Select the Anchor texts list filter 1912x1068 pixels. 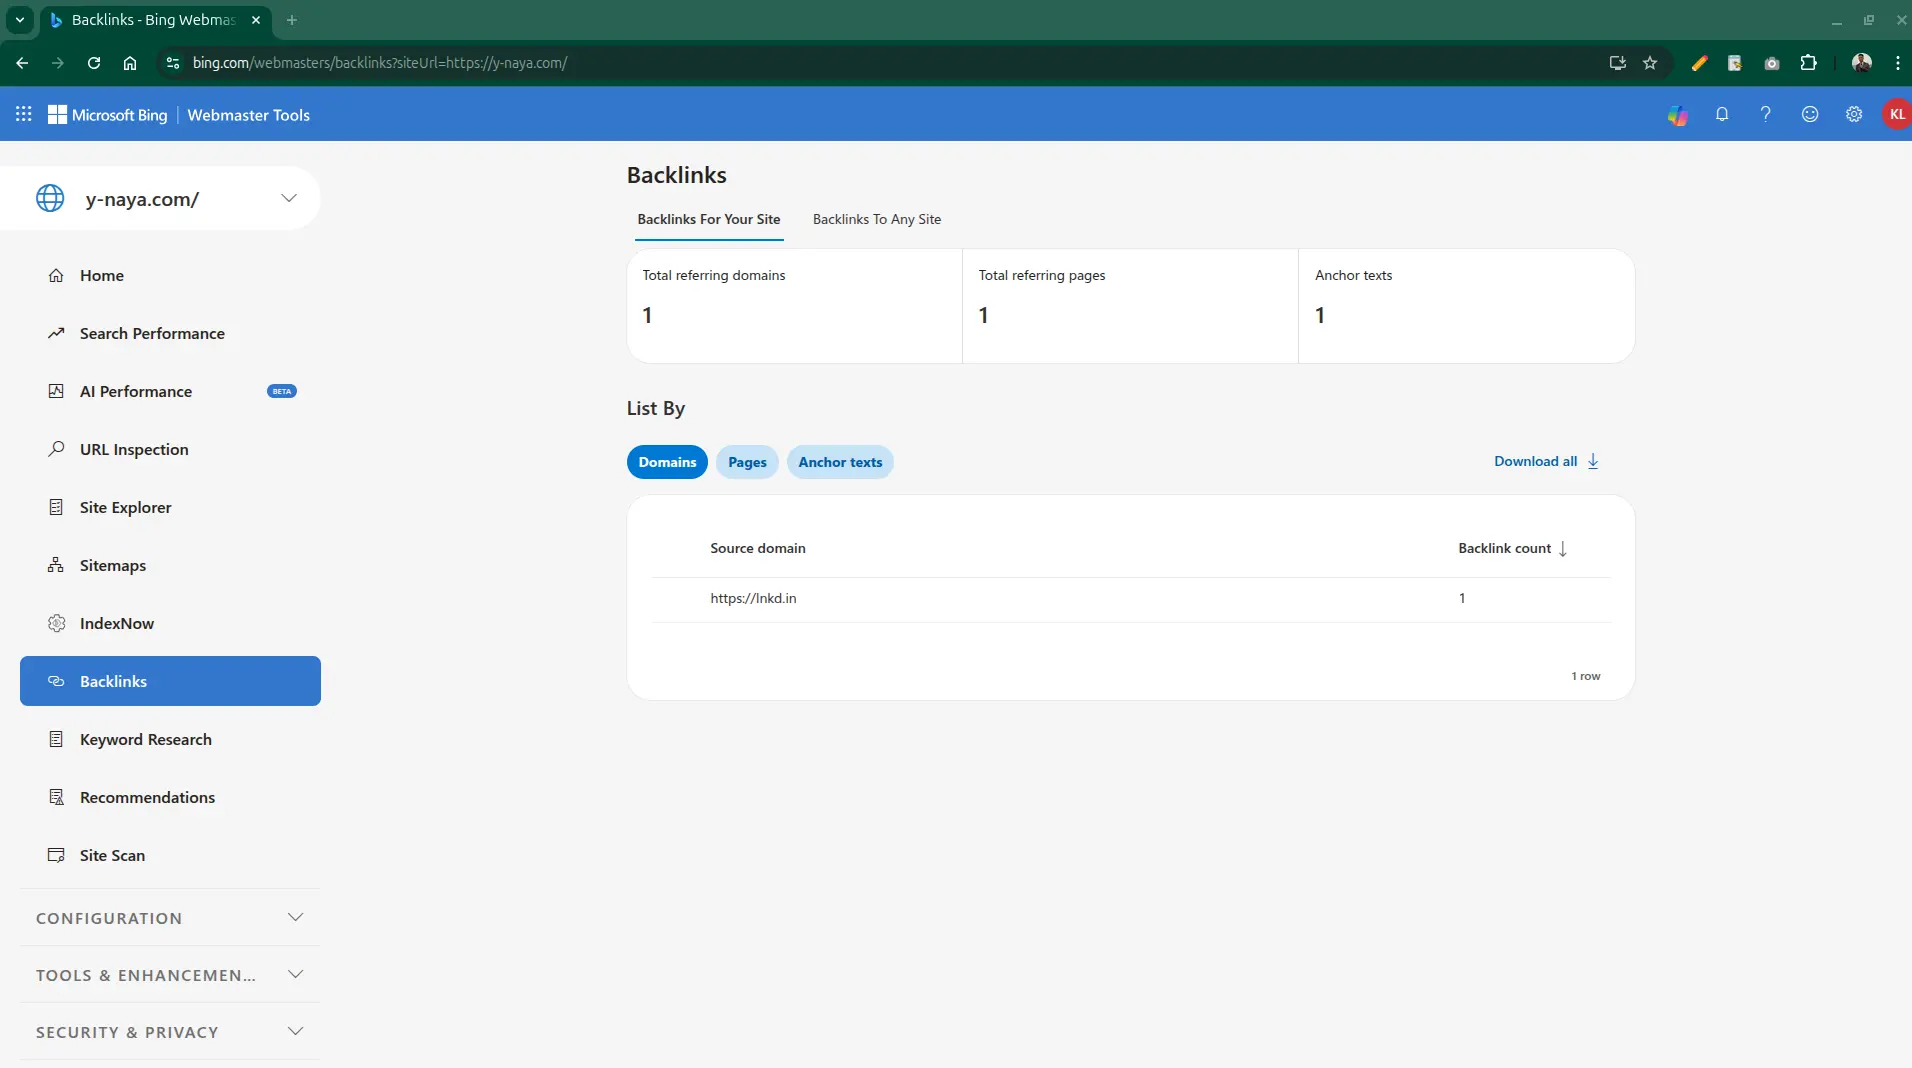tap(840, 462)
